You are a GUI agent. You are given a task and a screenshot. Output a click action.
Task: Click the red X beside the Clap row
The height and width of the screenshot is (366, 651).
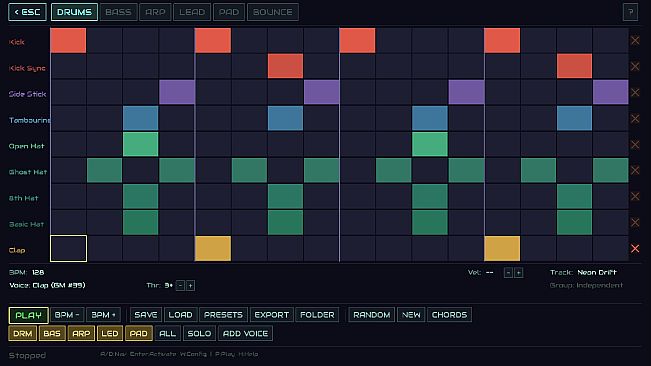click(635, 249)
